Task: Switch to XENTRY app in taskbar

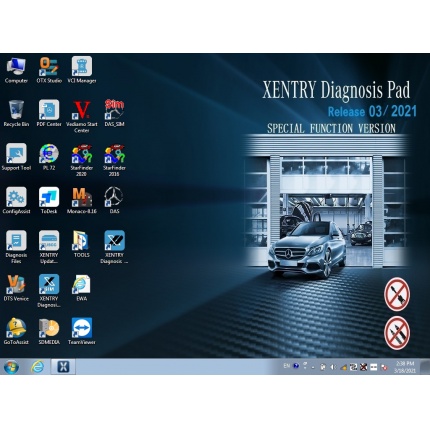Action: [x=63, y=367]
